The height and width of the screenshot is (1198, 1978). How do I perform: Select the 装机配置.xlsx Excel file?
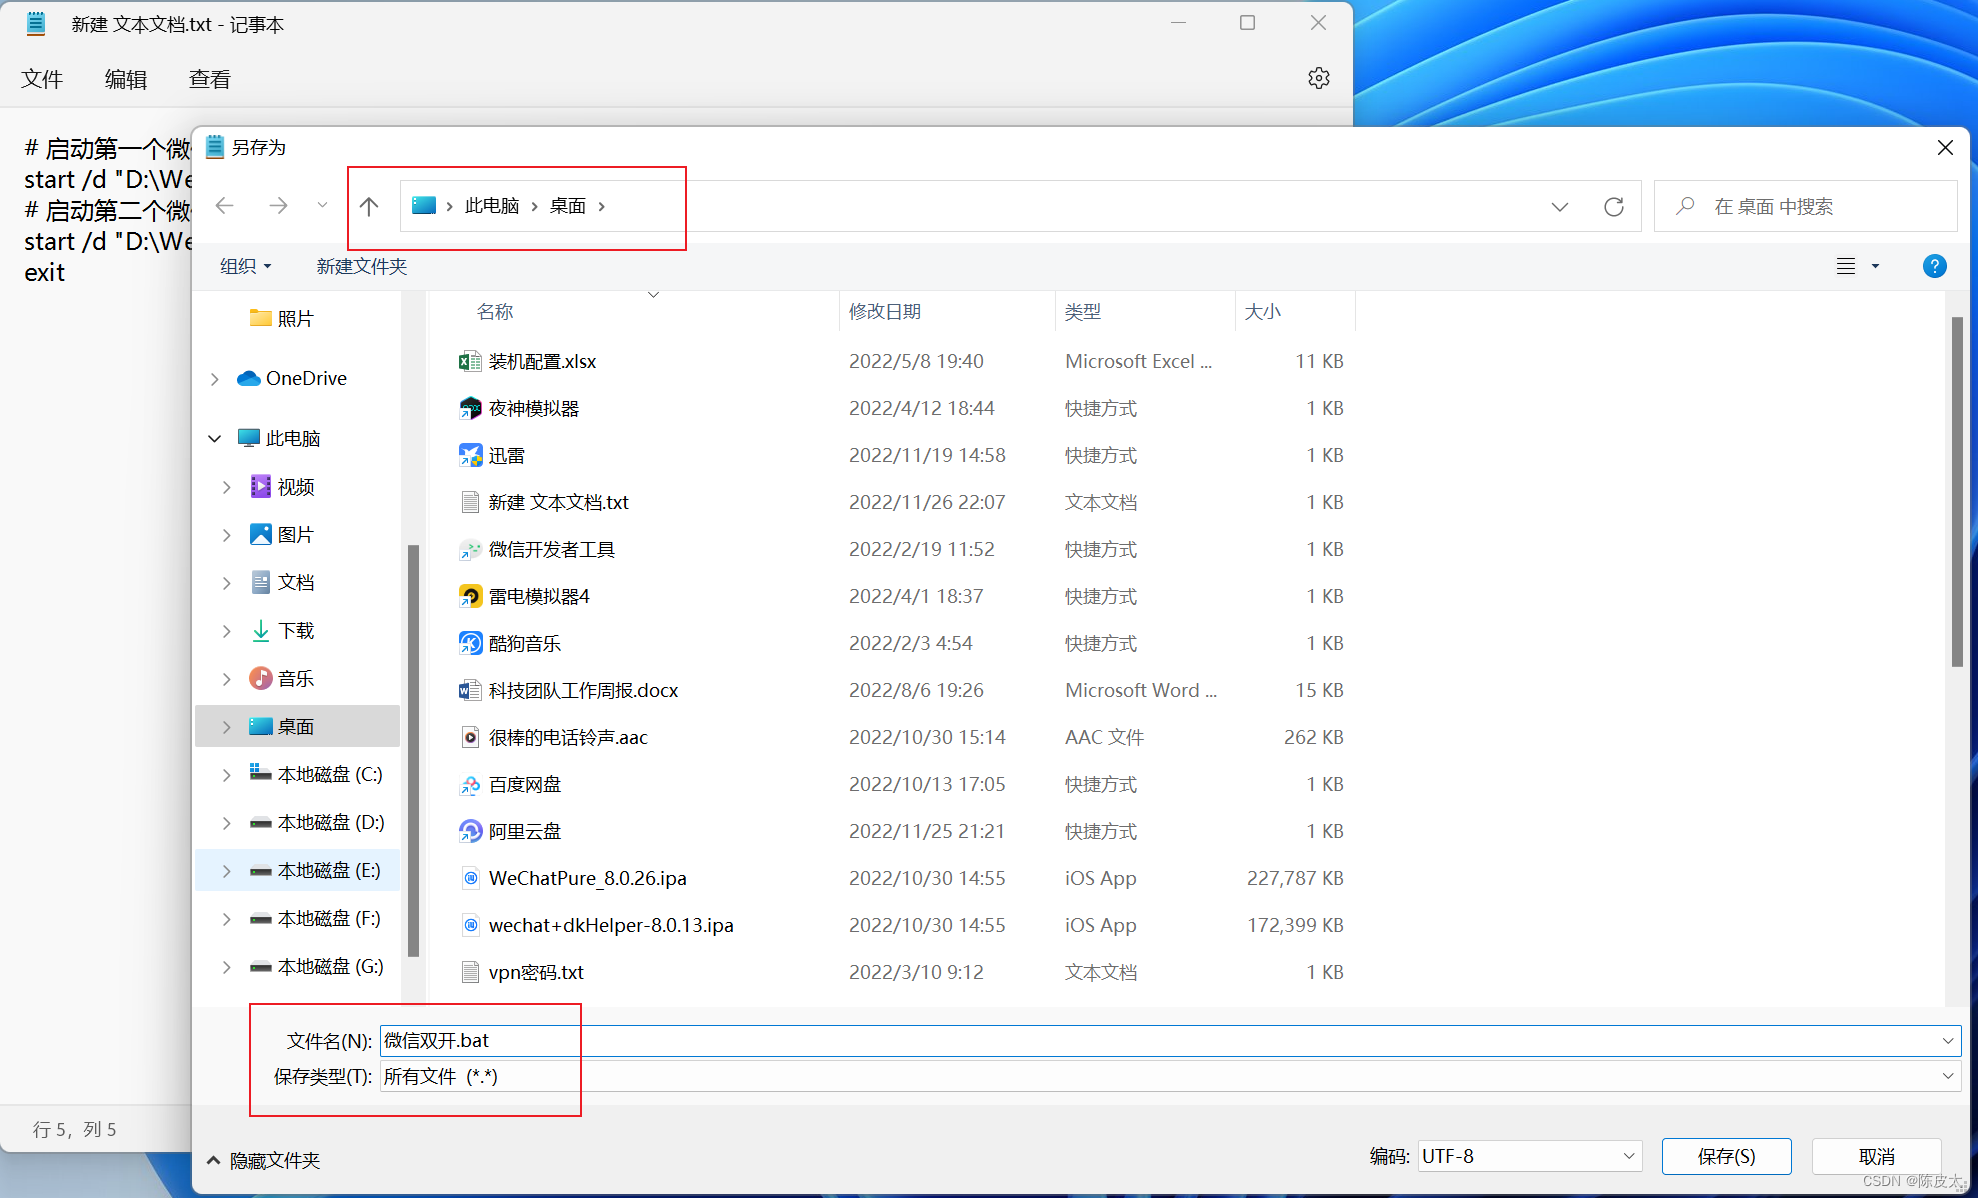[x=541, y=362]
